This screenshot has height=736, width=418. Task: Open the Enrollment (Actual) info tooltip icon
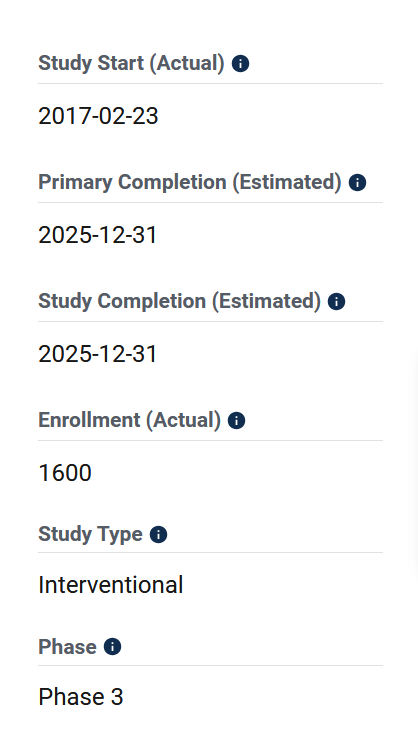236,420
